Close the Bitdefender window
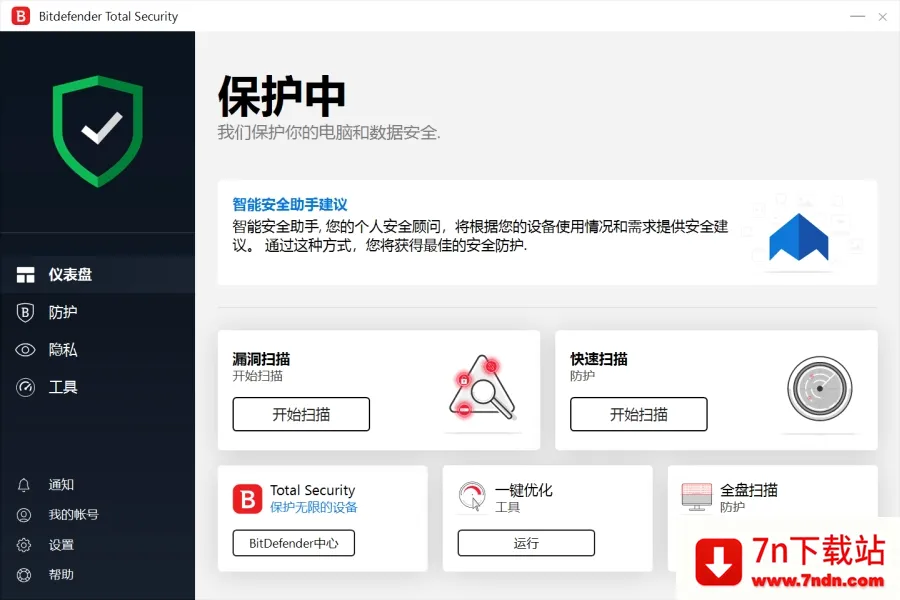This screenshot has height=600, width=900. (883, 17)
